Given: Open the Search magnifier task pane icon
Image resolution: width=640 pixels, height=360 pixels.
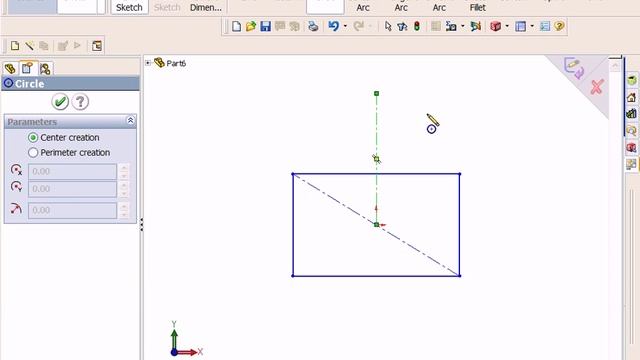Looking at the screenshot, I should (x=631, y=131).
